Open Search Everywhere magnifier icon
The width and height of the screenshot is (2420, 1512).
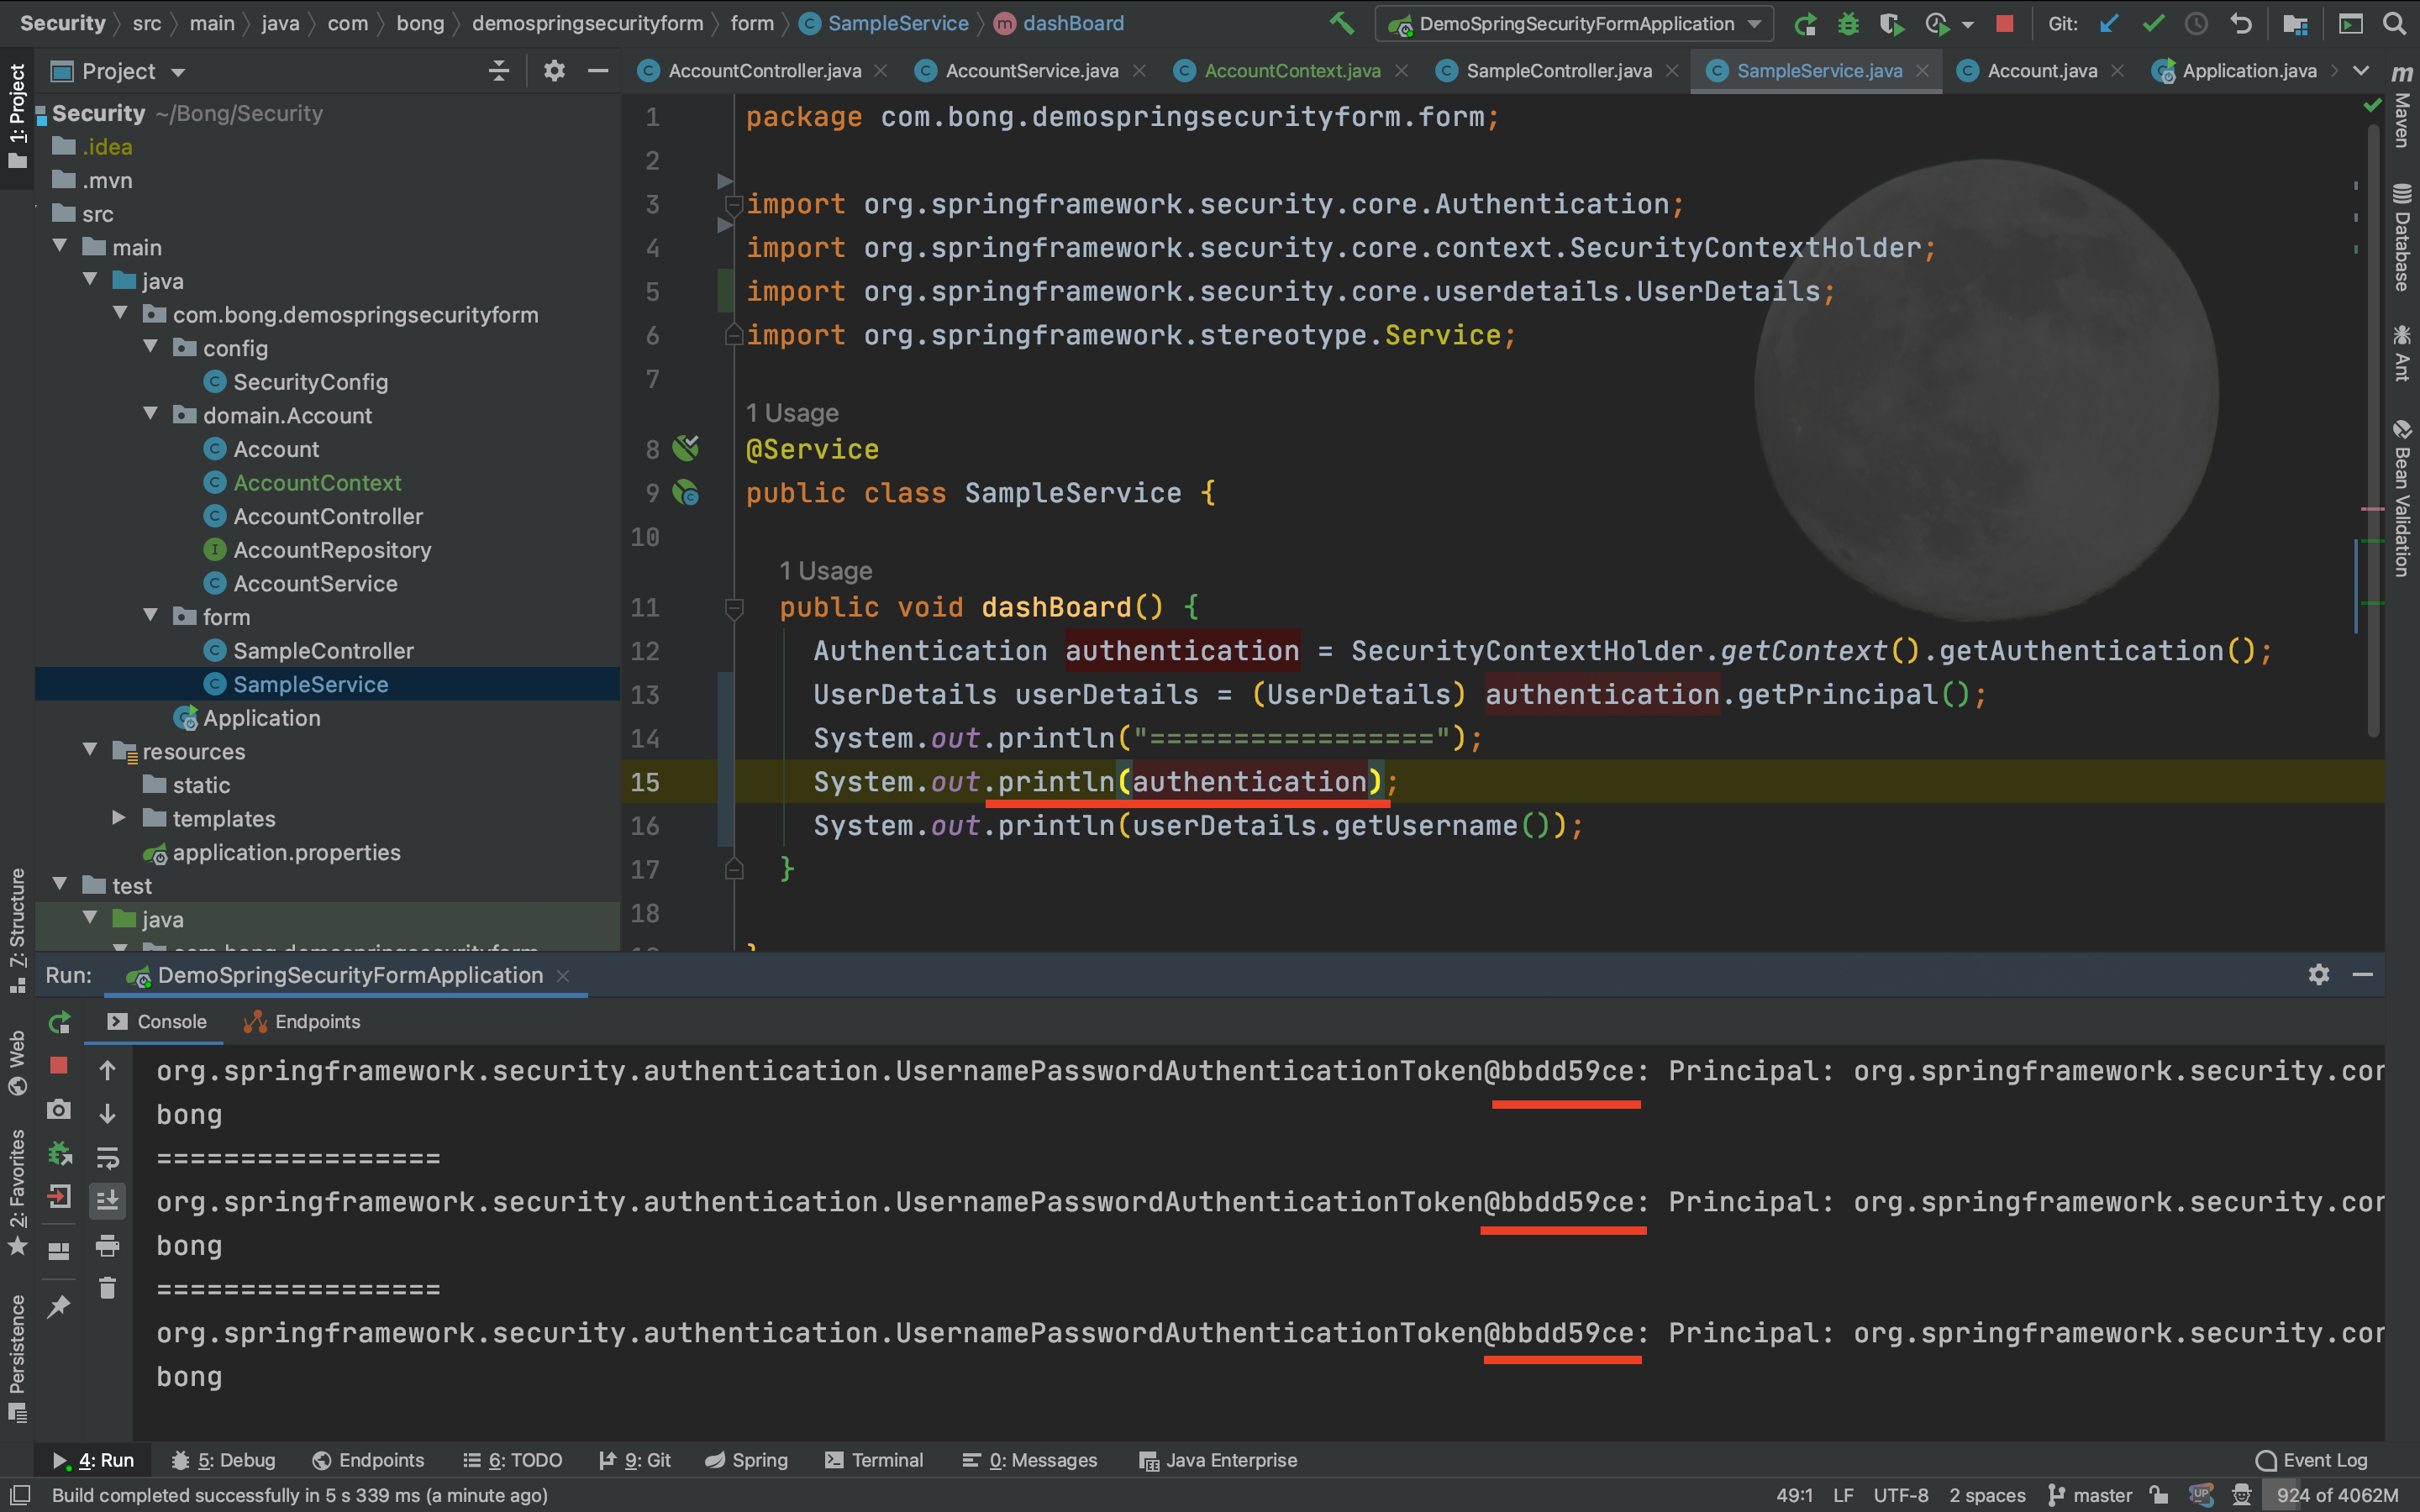click(x=2394, y=23)
